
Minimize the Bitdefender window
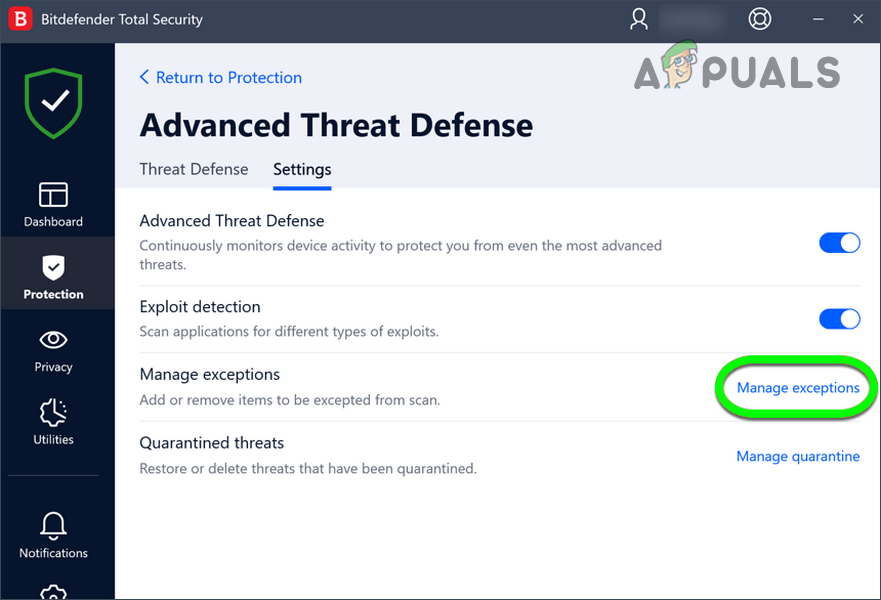click(818, 19)
